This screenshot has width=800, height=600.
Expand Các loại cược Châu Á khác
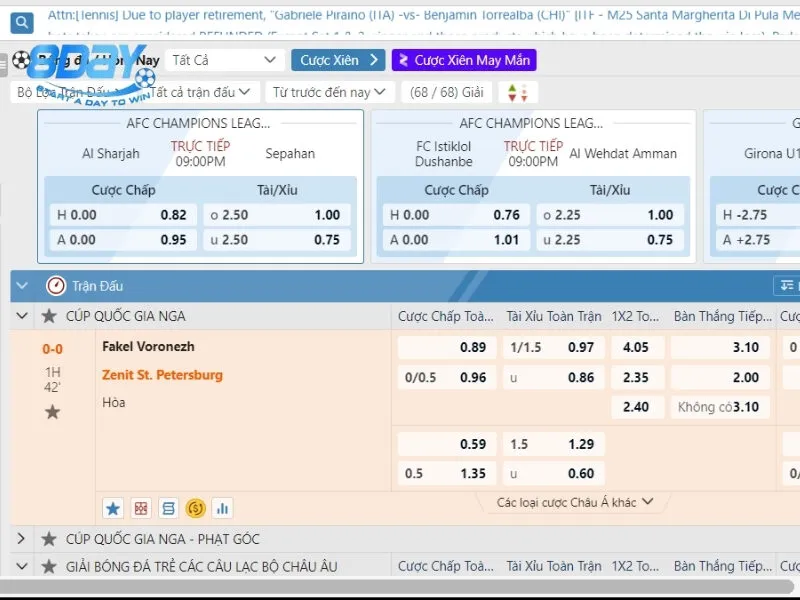574,503
